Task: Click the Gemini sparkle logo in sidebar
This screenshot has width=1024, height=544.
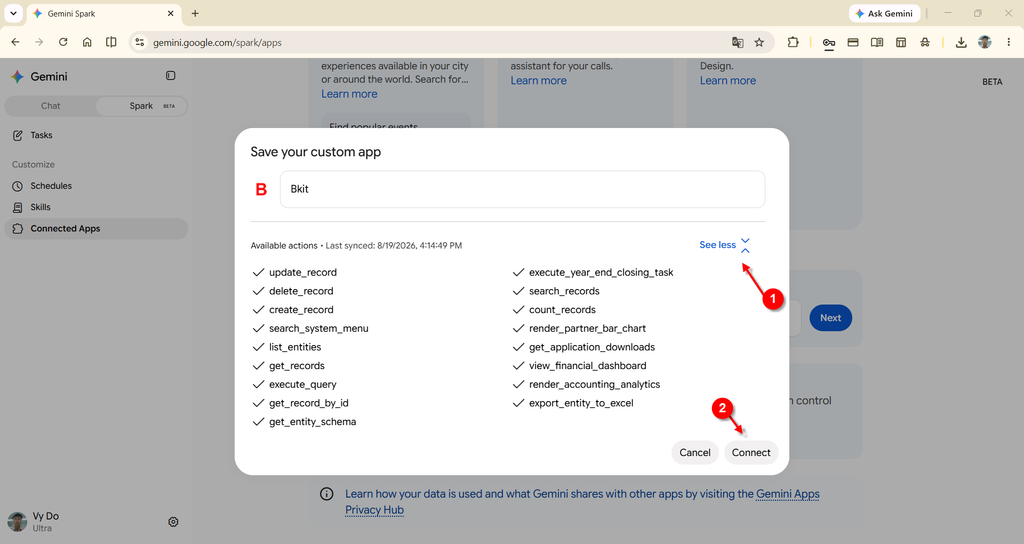Action: point(18,76)
